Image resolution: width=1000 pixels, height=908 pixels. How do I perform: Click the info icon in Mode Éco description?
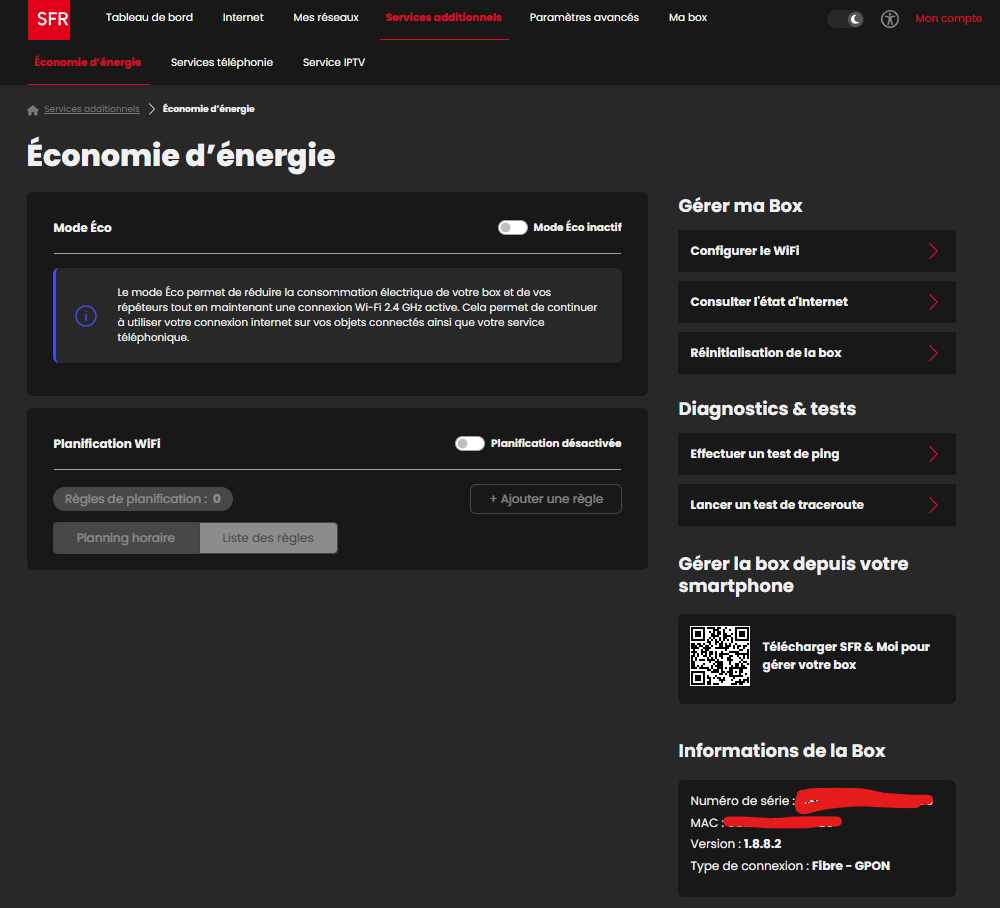point(86,316)
